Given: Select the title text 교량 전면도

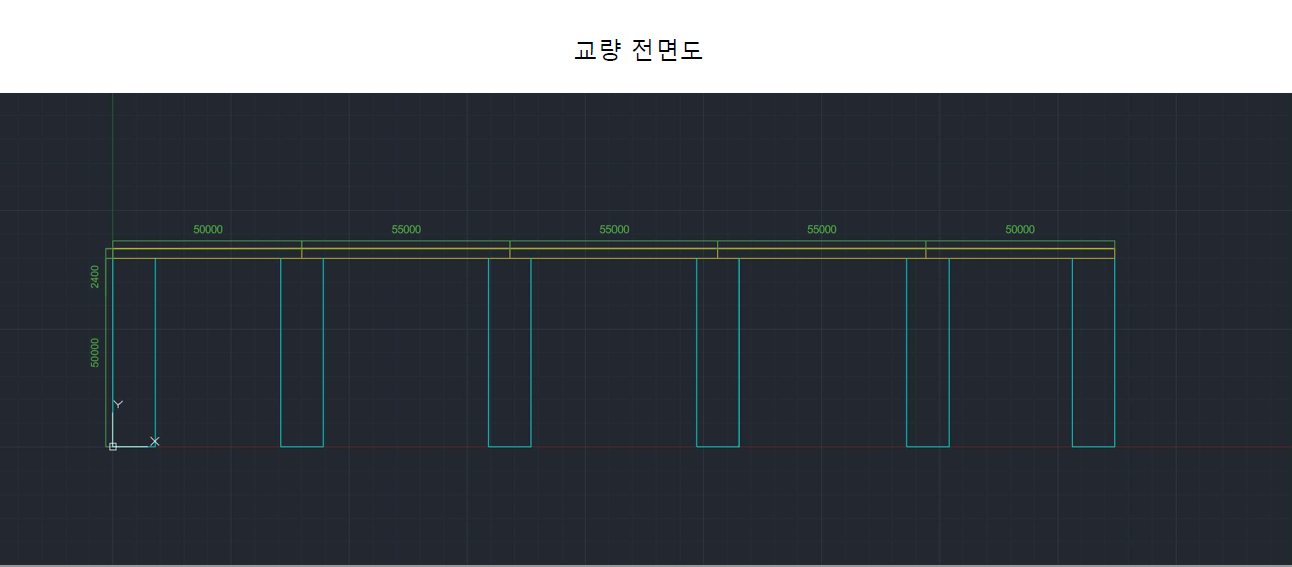Looking at the screenshot, I should point(638,50).
